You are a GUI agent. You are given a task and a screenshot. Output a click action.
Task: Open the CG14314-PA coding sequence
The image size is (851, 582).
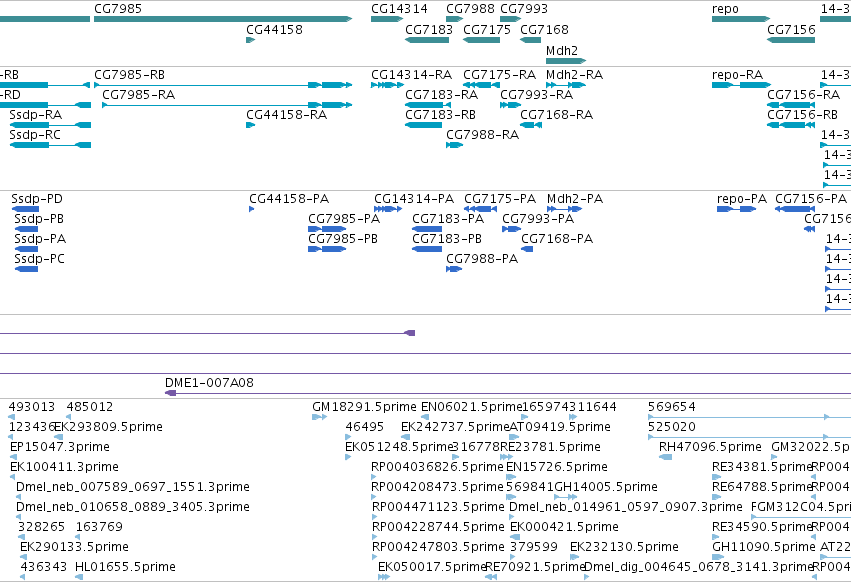(x=388, y=209)
